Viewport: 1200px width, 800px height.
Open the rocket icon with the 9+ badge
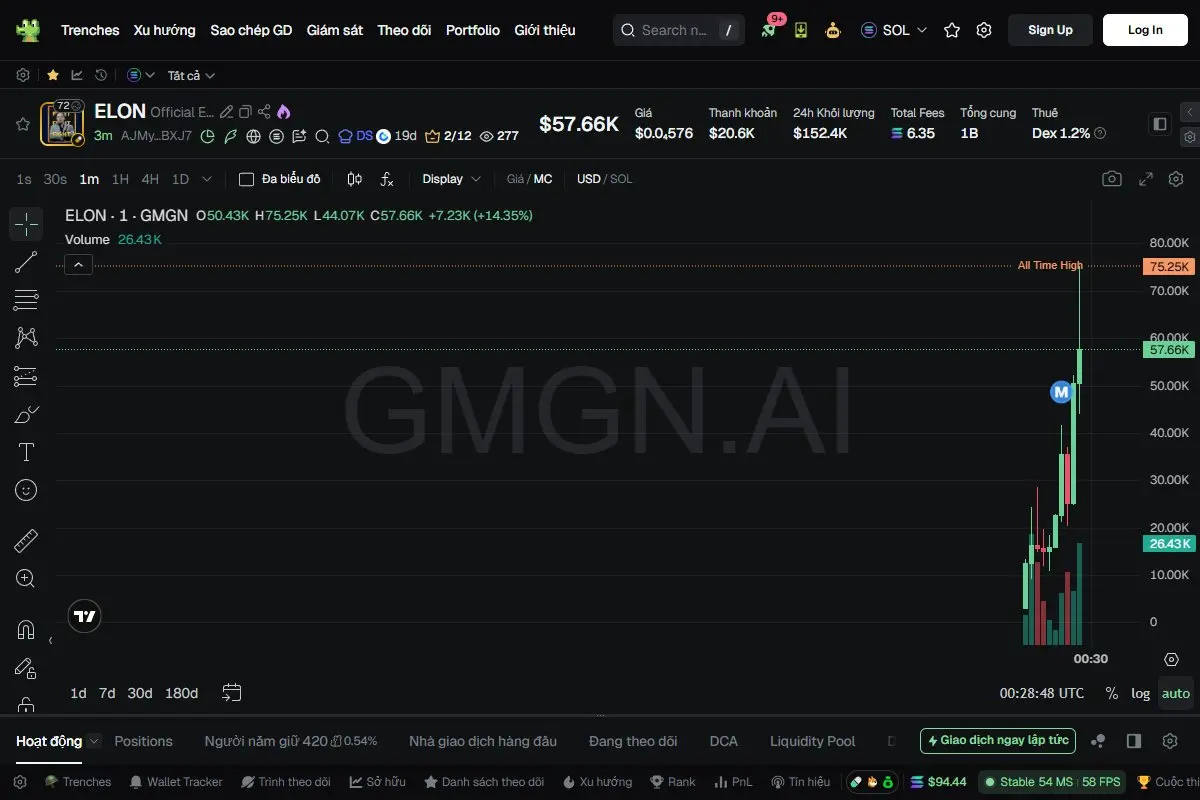769,29
